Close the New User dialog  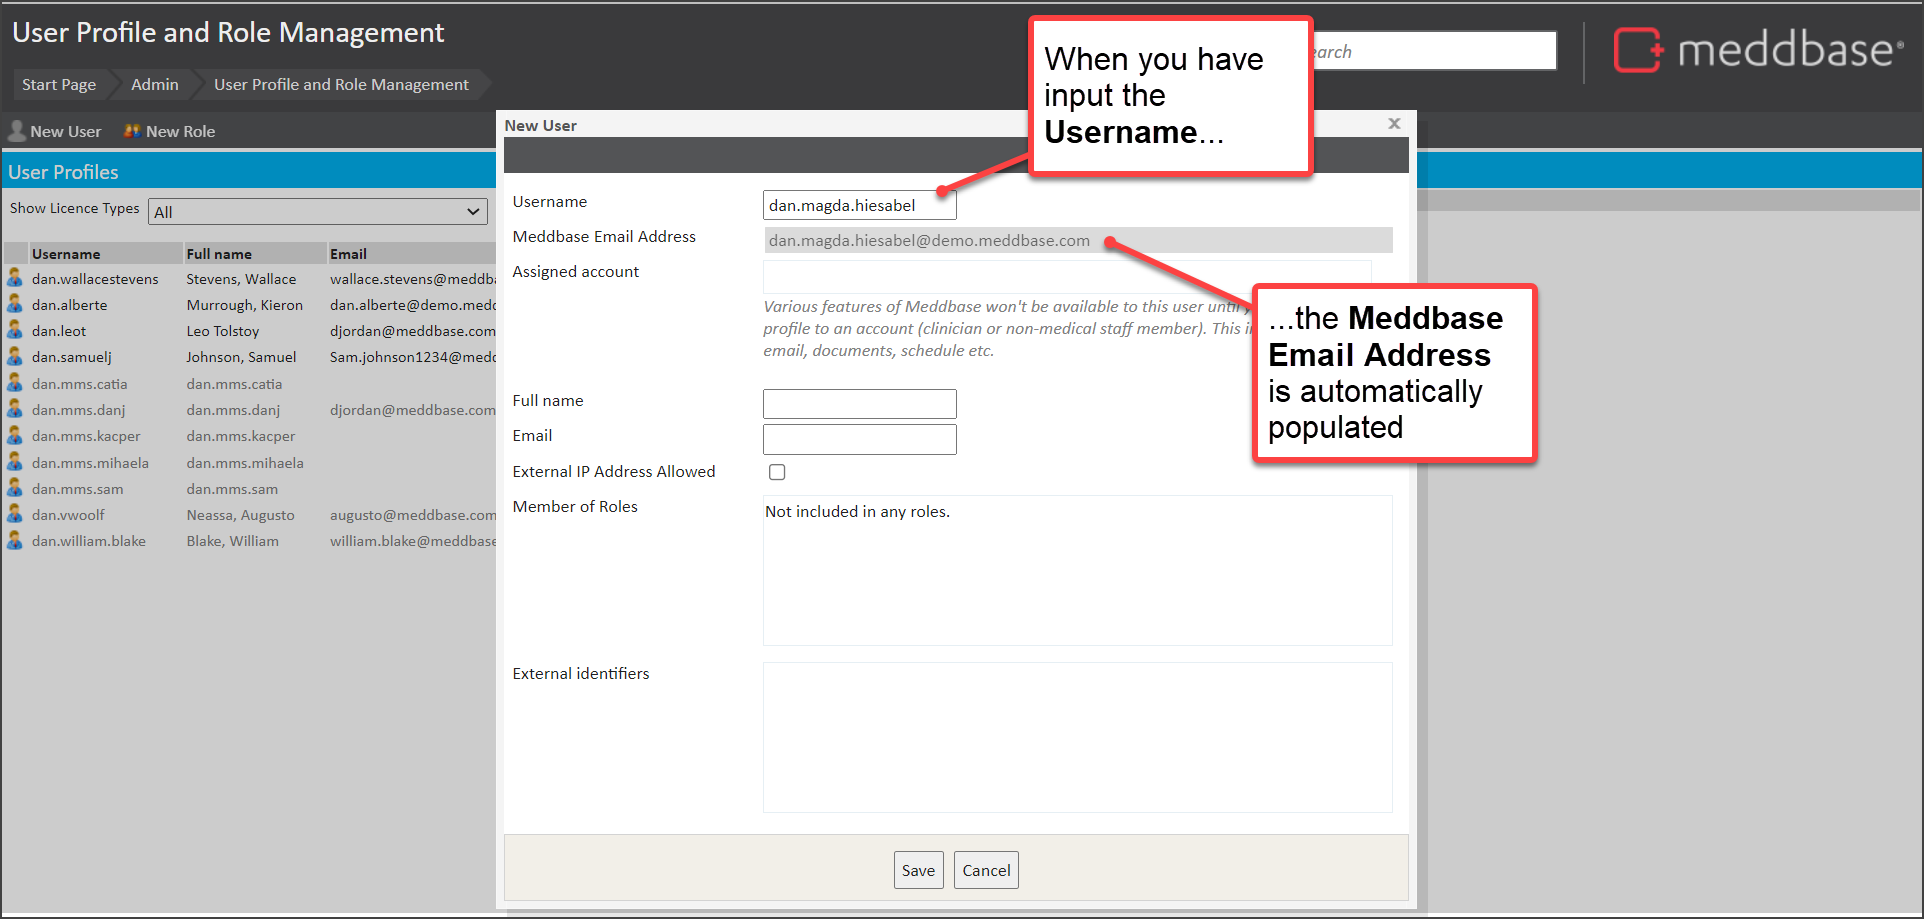pyautogui.click(x=1394, y=124)
